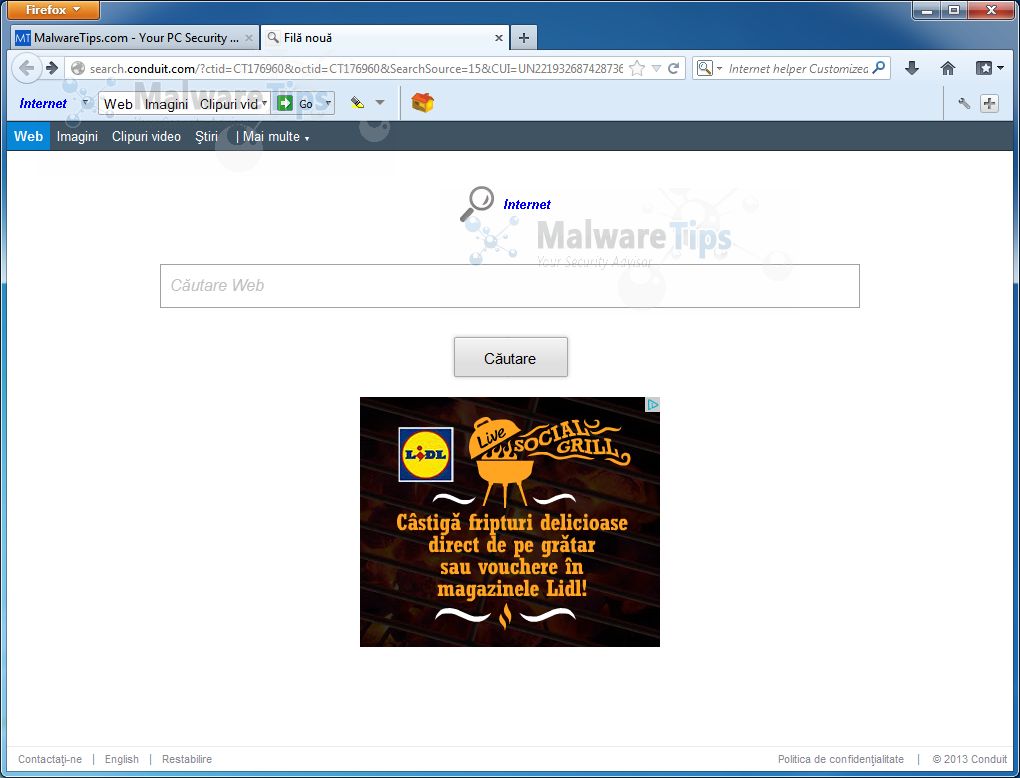Open the URL history dropdown arrow

click(656, 68)
